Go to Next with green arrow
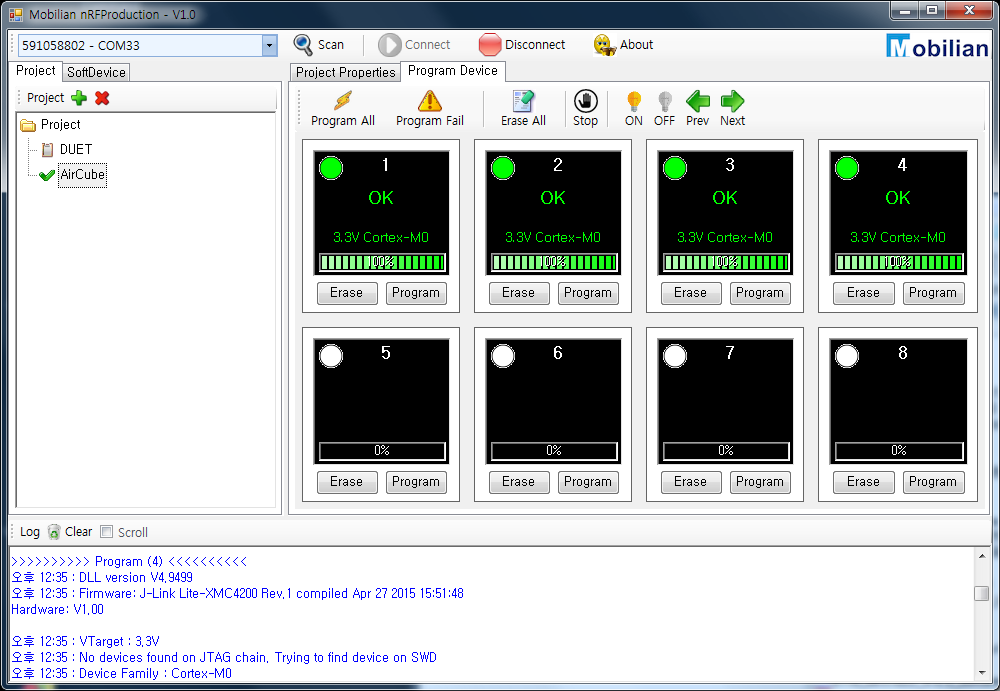 click(x=732, y=101)
